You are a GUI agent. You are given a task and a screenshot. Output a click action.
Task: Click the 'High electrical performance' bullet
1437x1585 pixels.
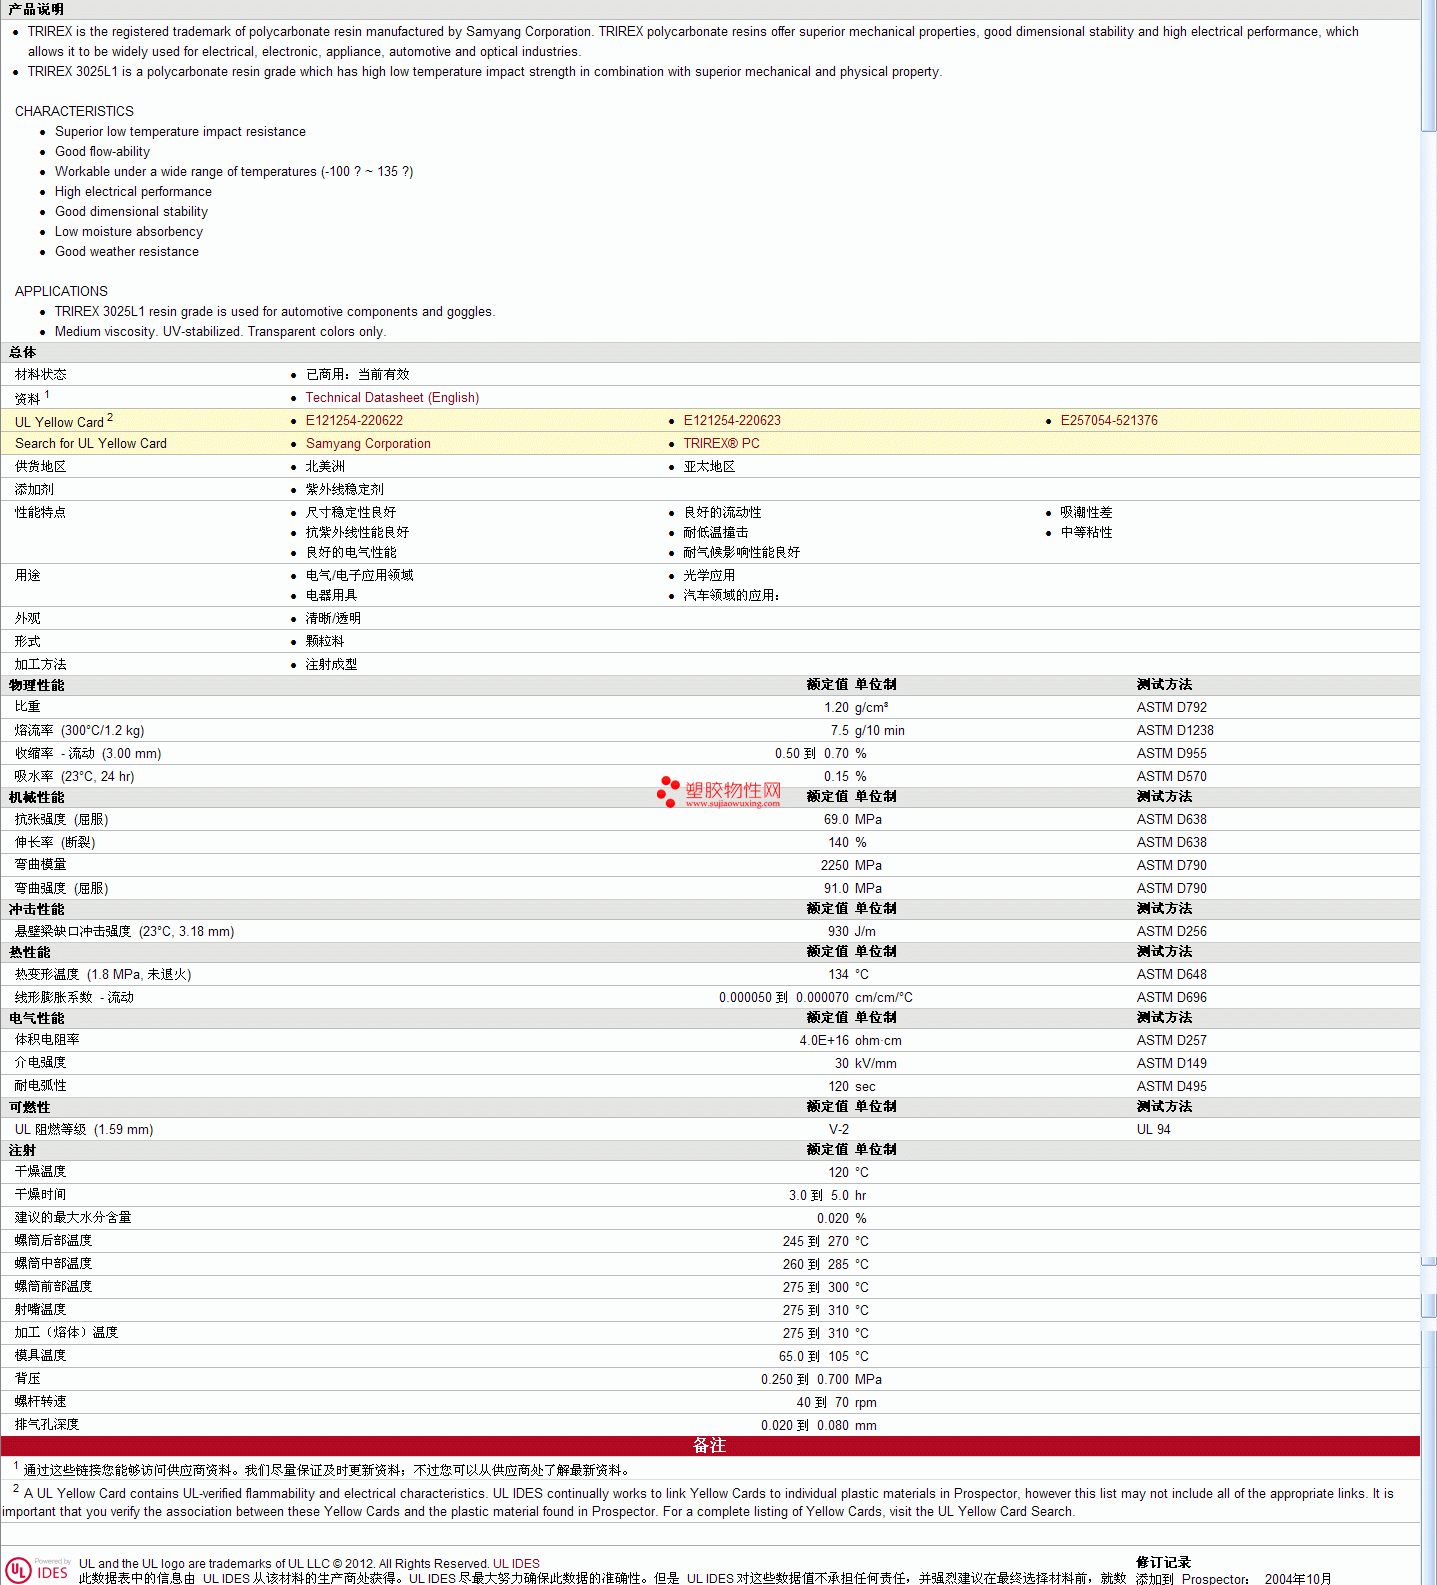coord(133,192)
